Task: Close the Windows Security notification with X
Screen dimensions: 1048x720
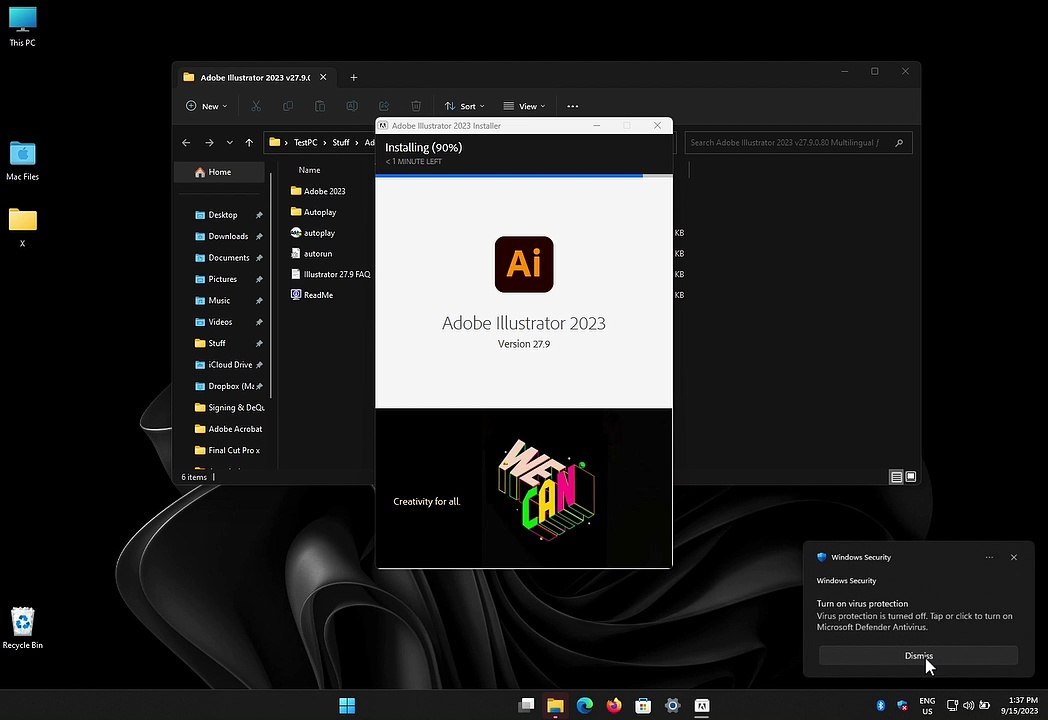Action: click(x=1014, y=557)
